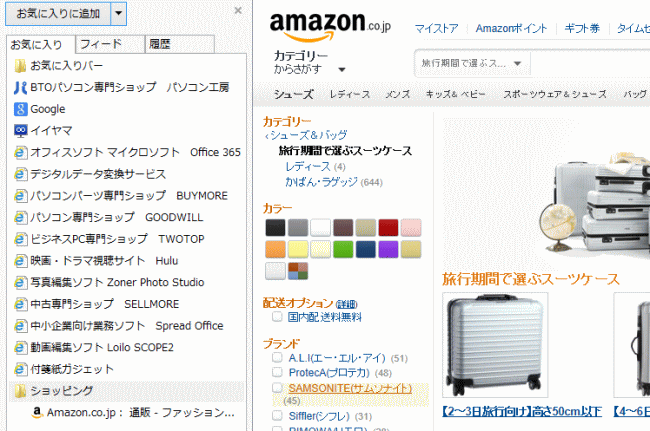Click the イイヤマ favorite icon
650x431 pixels.
(20, 131)
